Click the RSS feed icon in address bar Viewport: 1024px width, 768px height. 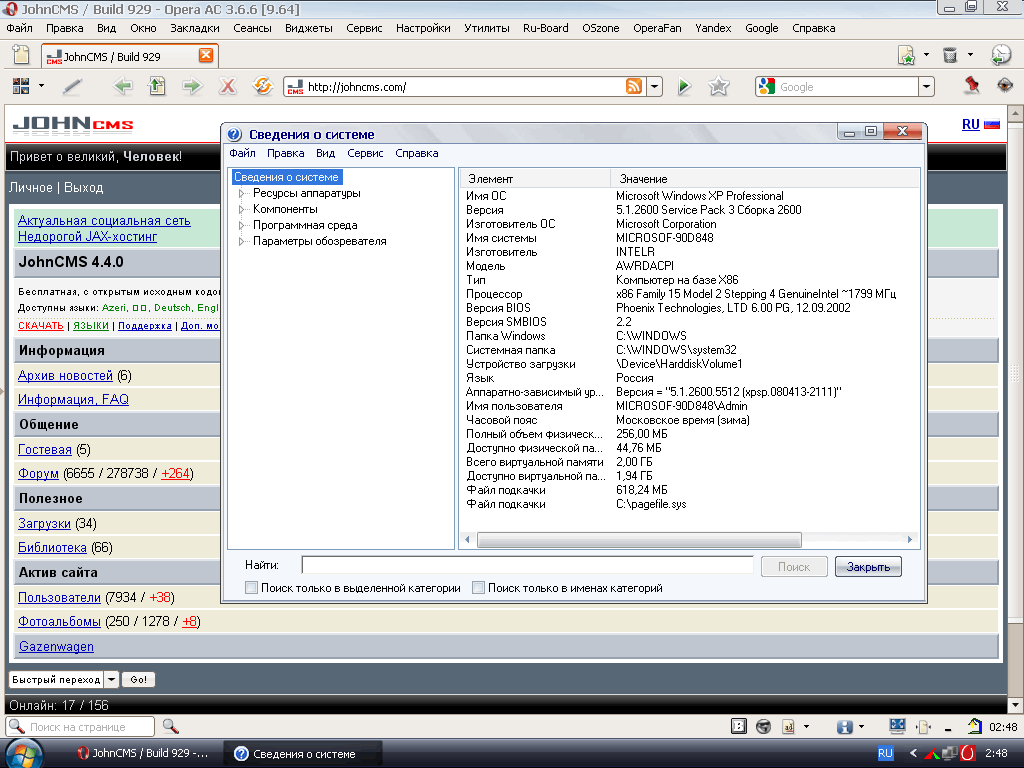634,87
